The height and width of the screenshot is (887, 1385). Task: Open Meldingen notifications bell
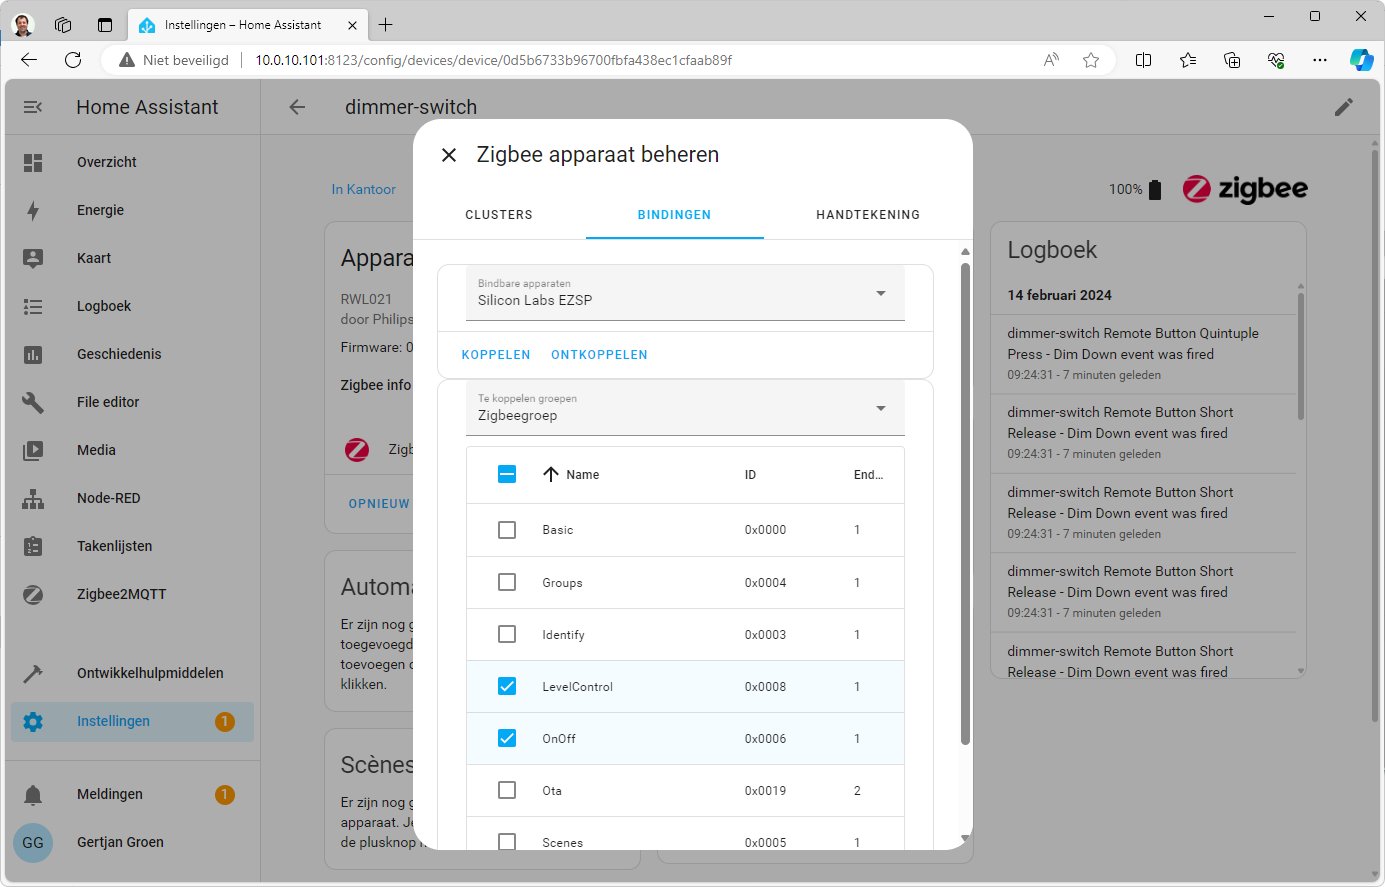33,794
